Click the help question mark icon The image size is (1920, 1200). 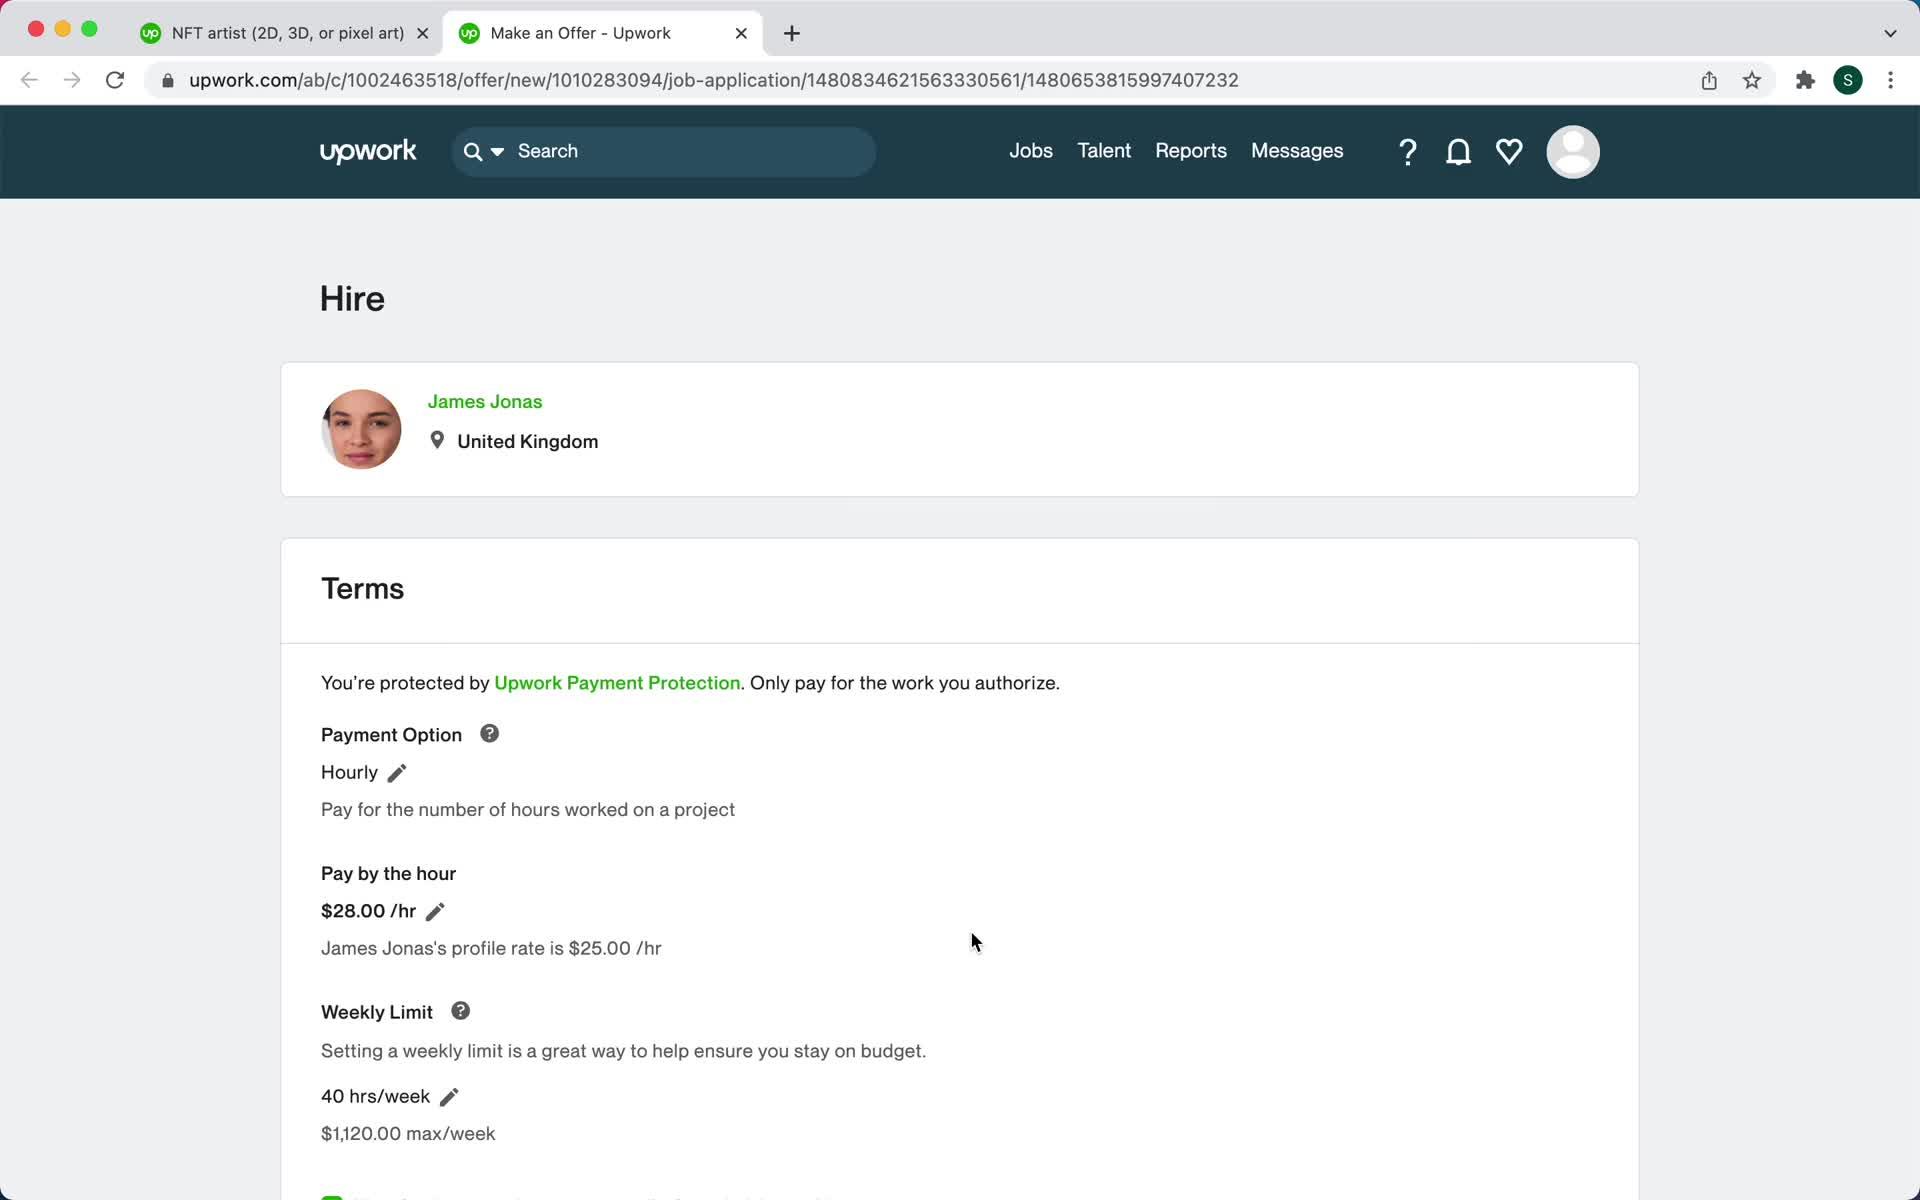point(1407,151)
